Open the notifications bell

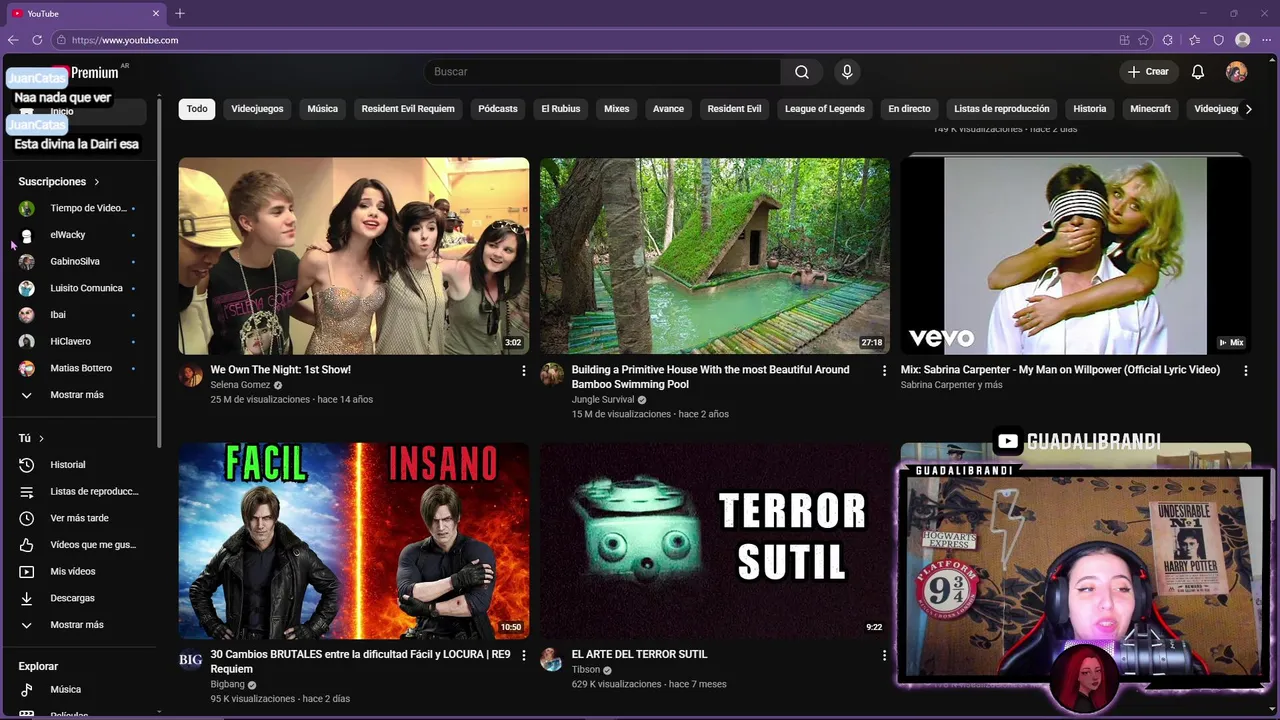[x=1198, y=72]
